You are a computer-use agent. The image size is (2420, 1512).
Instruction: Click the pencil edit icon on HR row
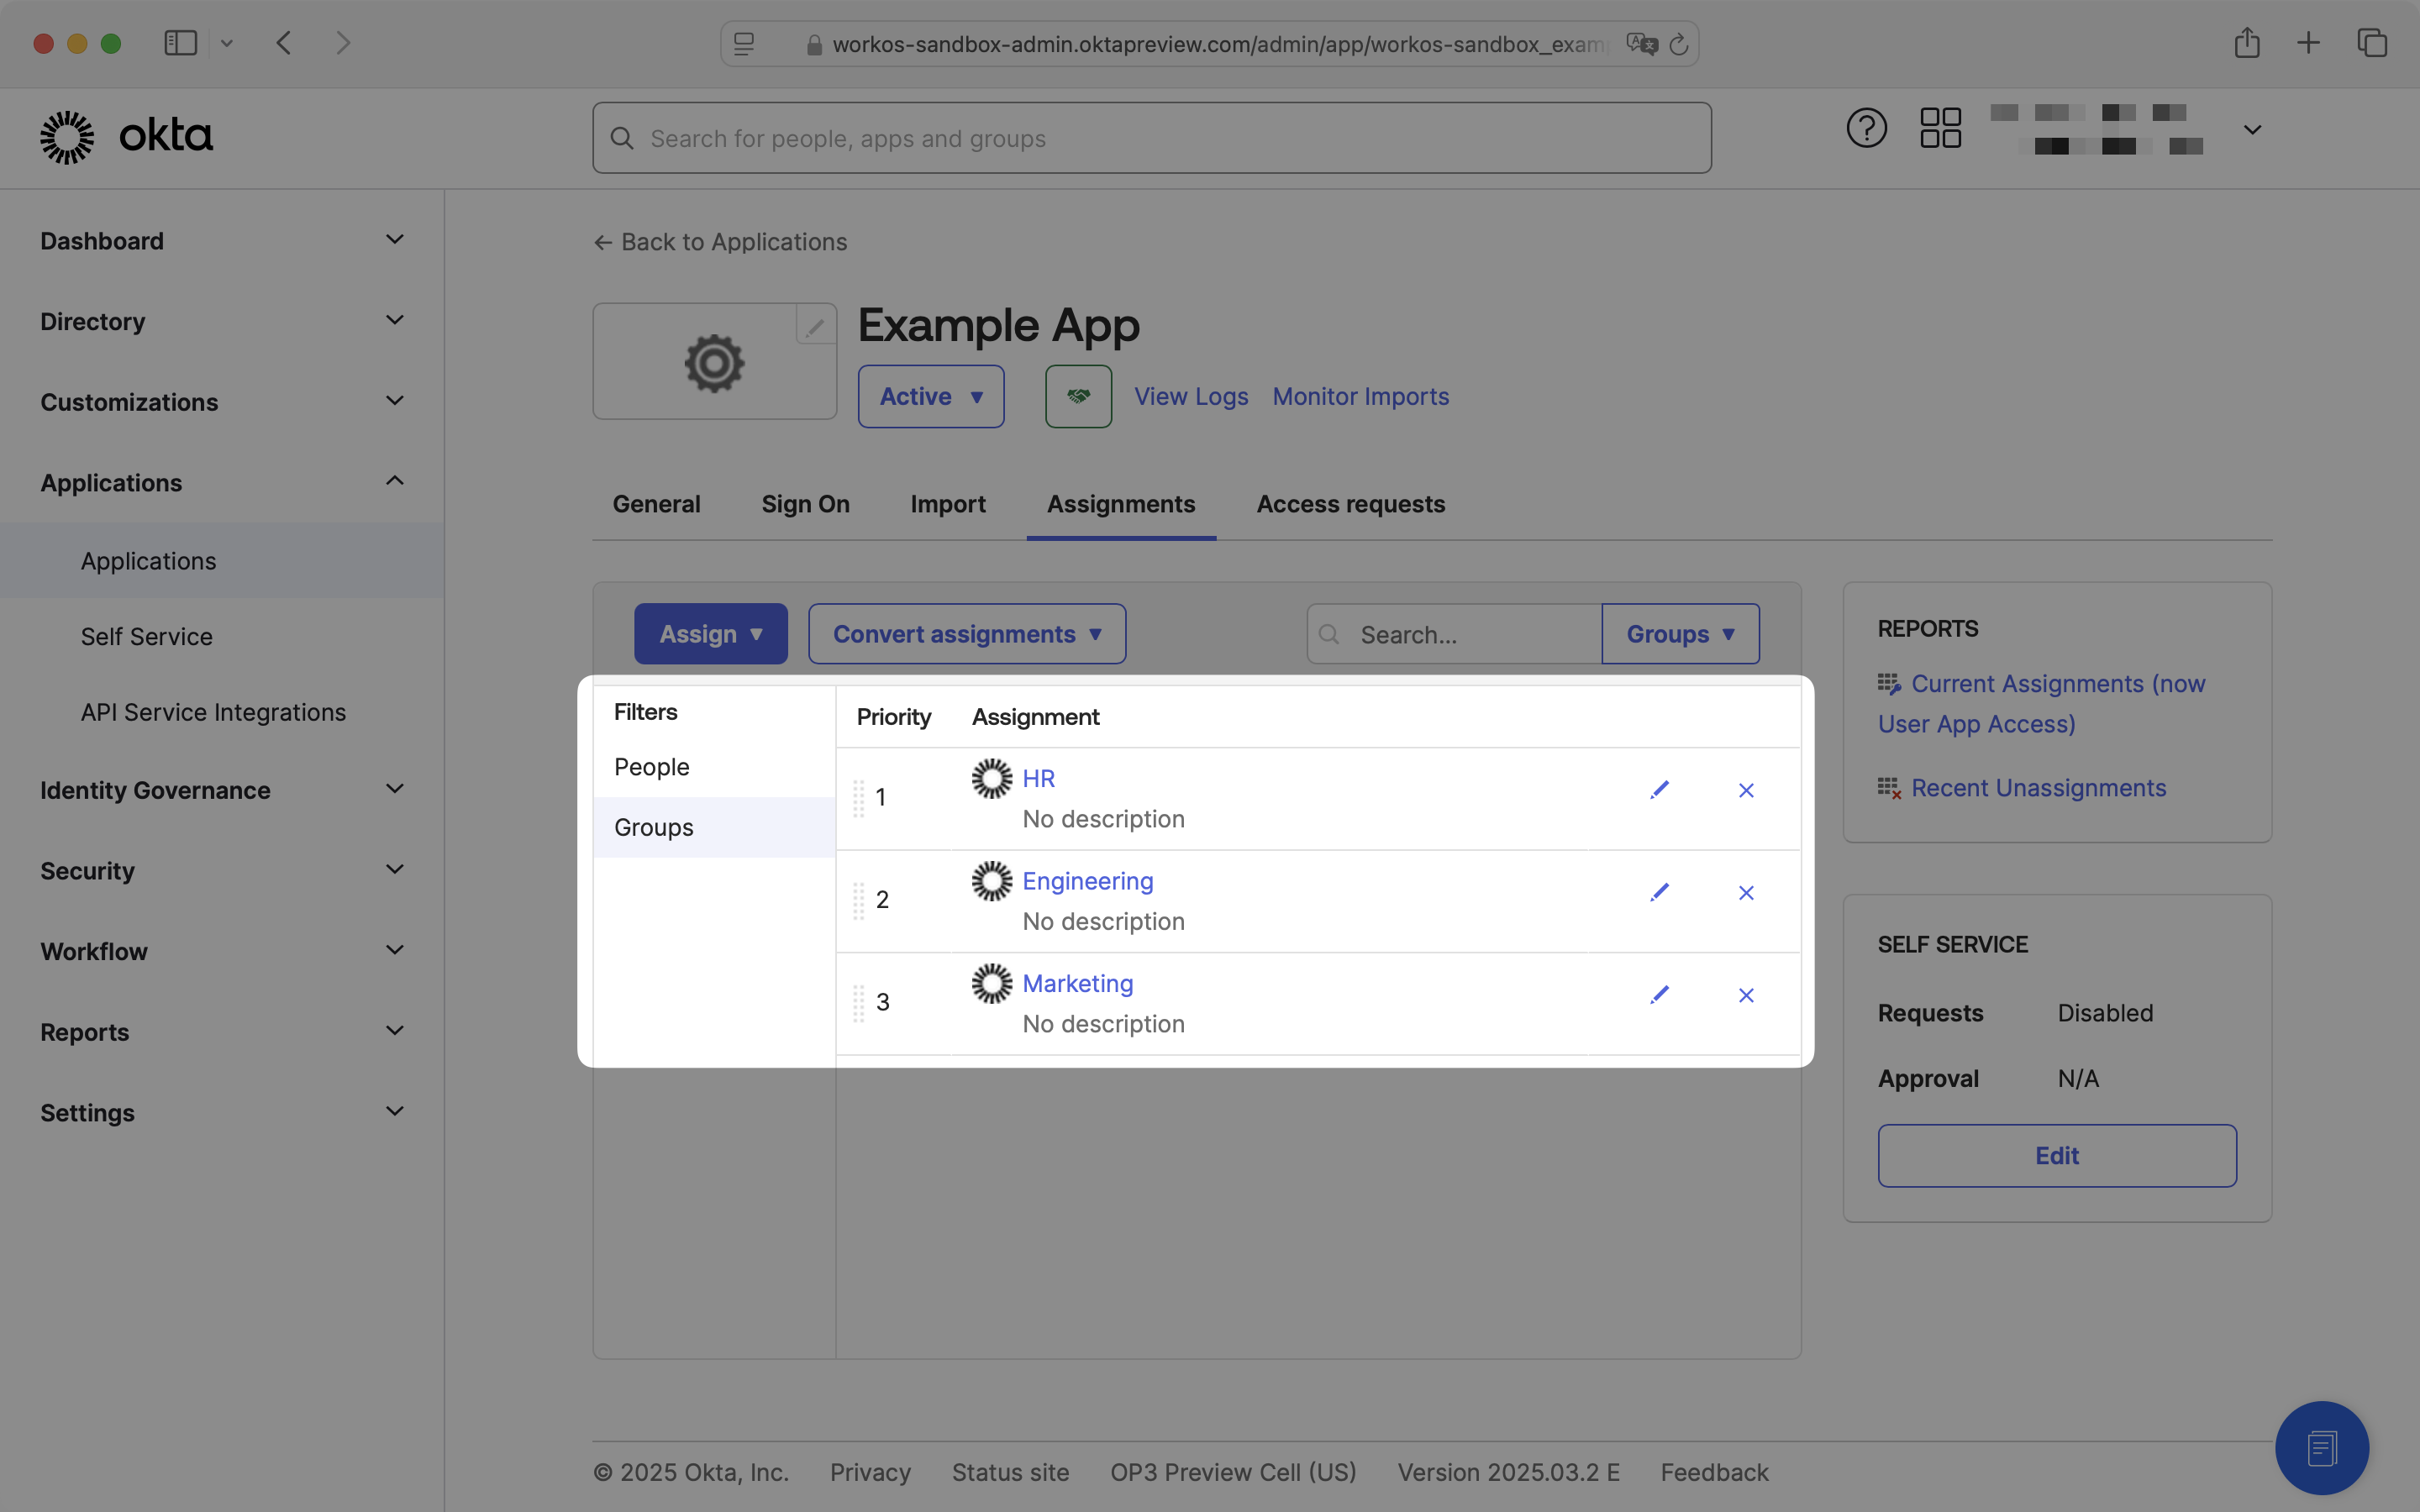(x=1659, y=790)
